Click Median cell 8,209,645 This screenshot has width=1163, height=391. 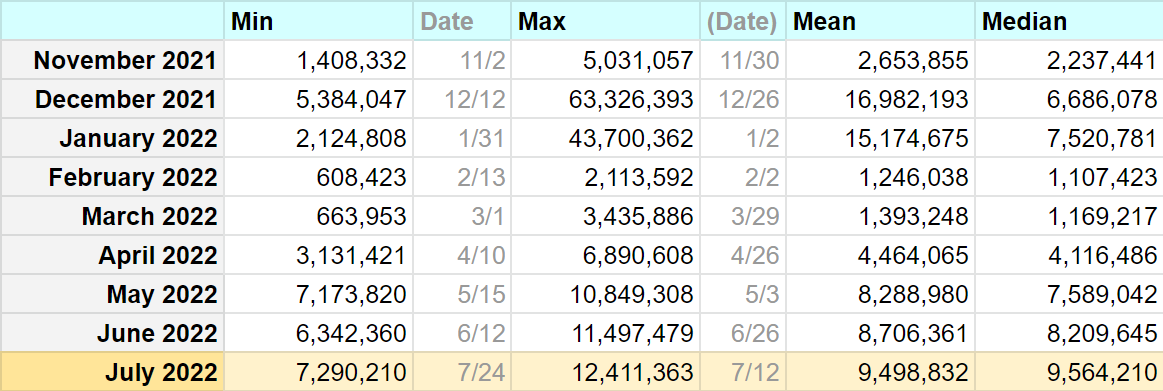[1069, 333]
